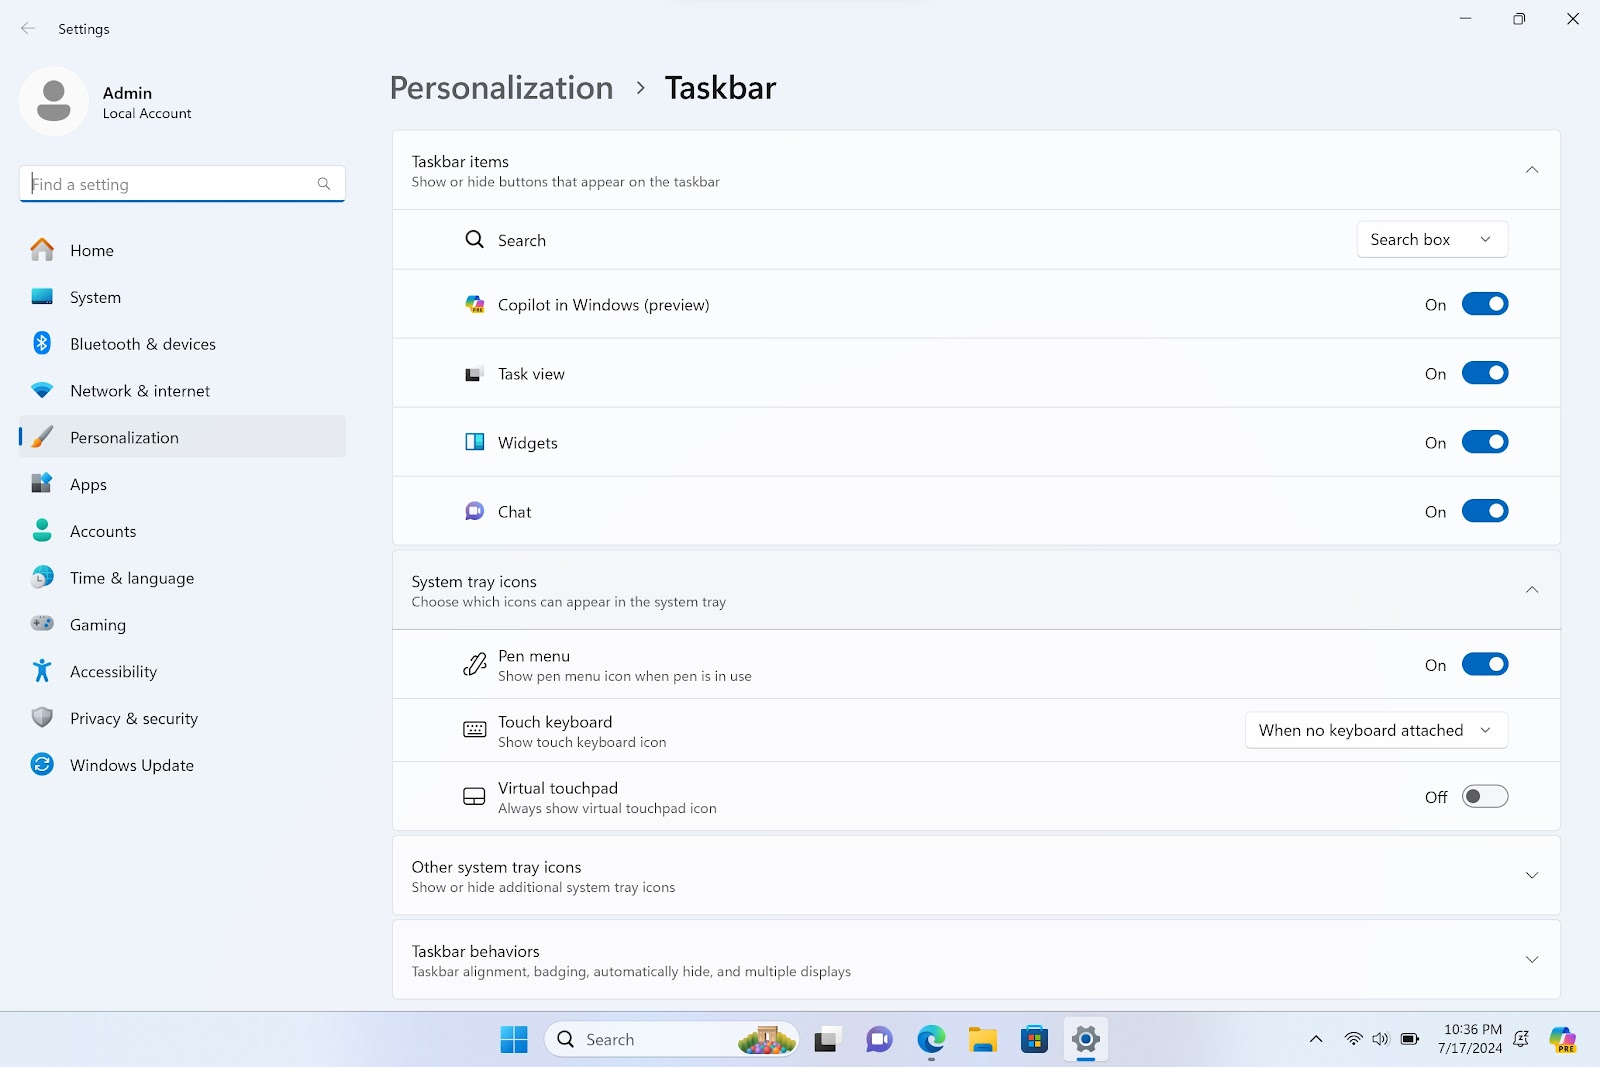1600x1067 pixels.
Task: Click the Chat icon in Taskbar items list
Action: coord(475,511)
